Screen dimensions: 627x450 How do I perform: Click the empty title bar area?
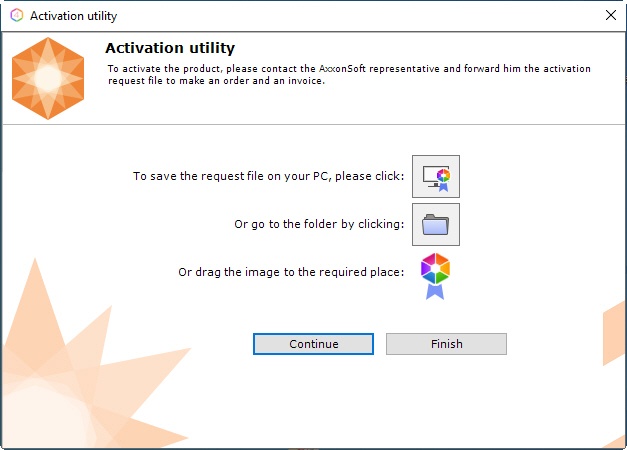coord(350,15)
